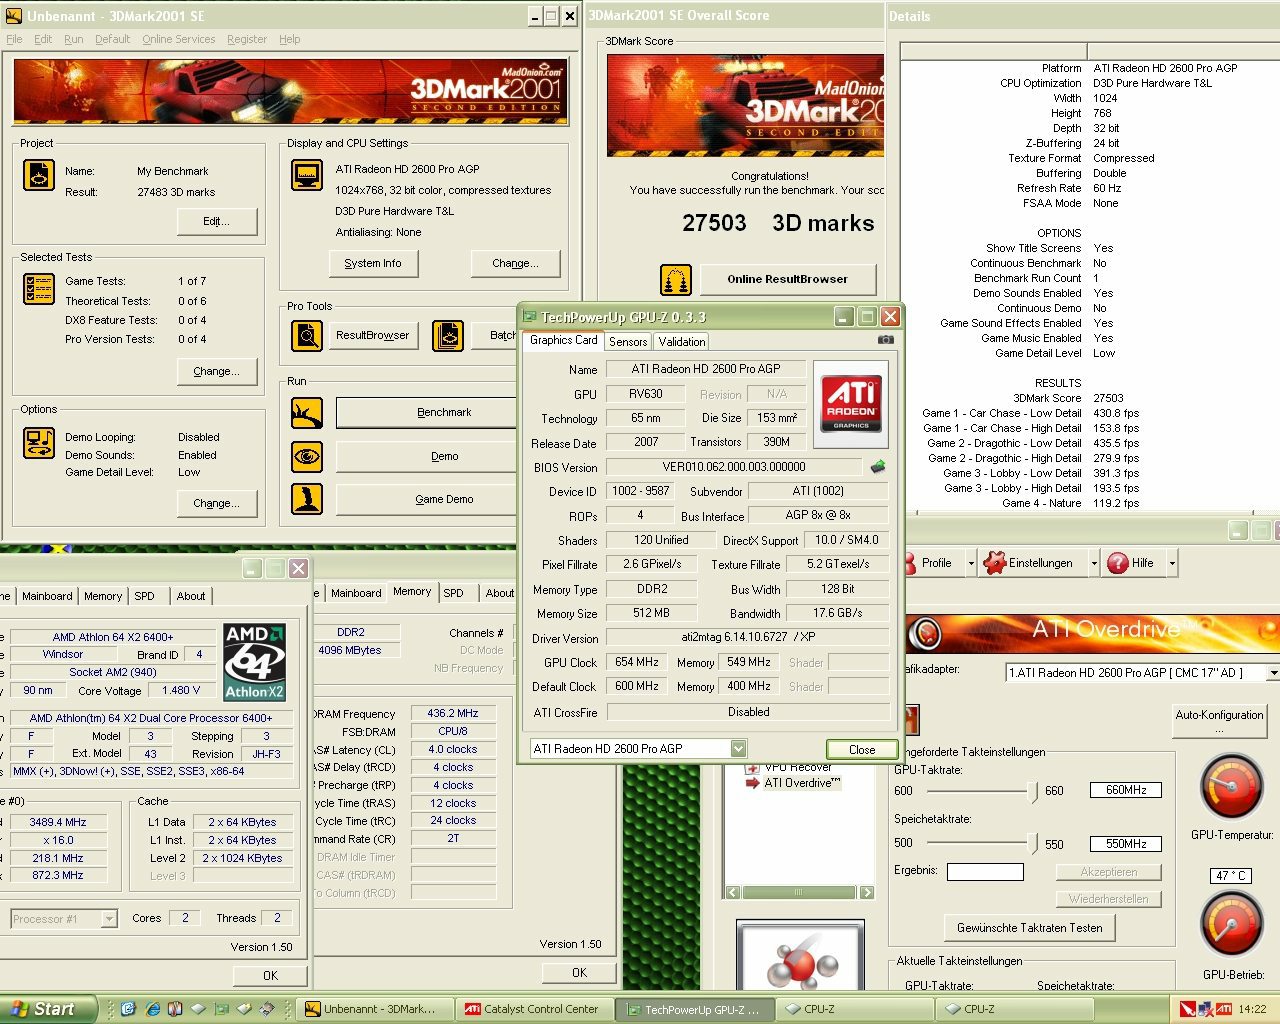The image size is (1280, 1024).
Task: Click the Online ResultBrowser button
Action: click(x=787, y=279)
